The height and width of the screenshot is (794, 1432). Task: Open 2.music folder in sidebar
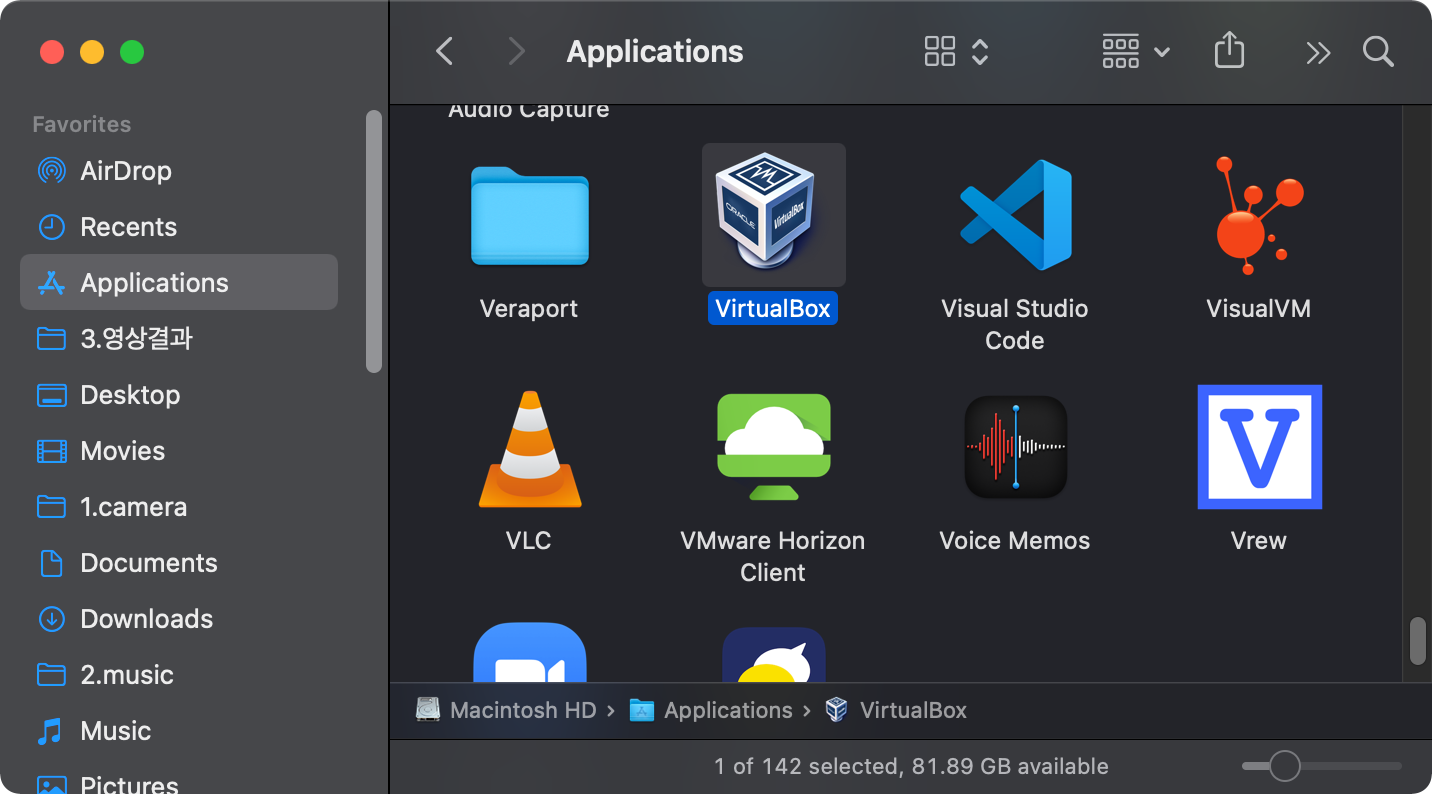point(179,675)
